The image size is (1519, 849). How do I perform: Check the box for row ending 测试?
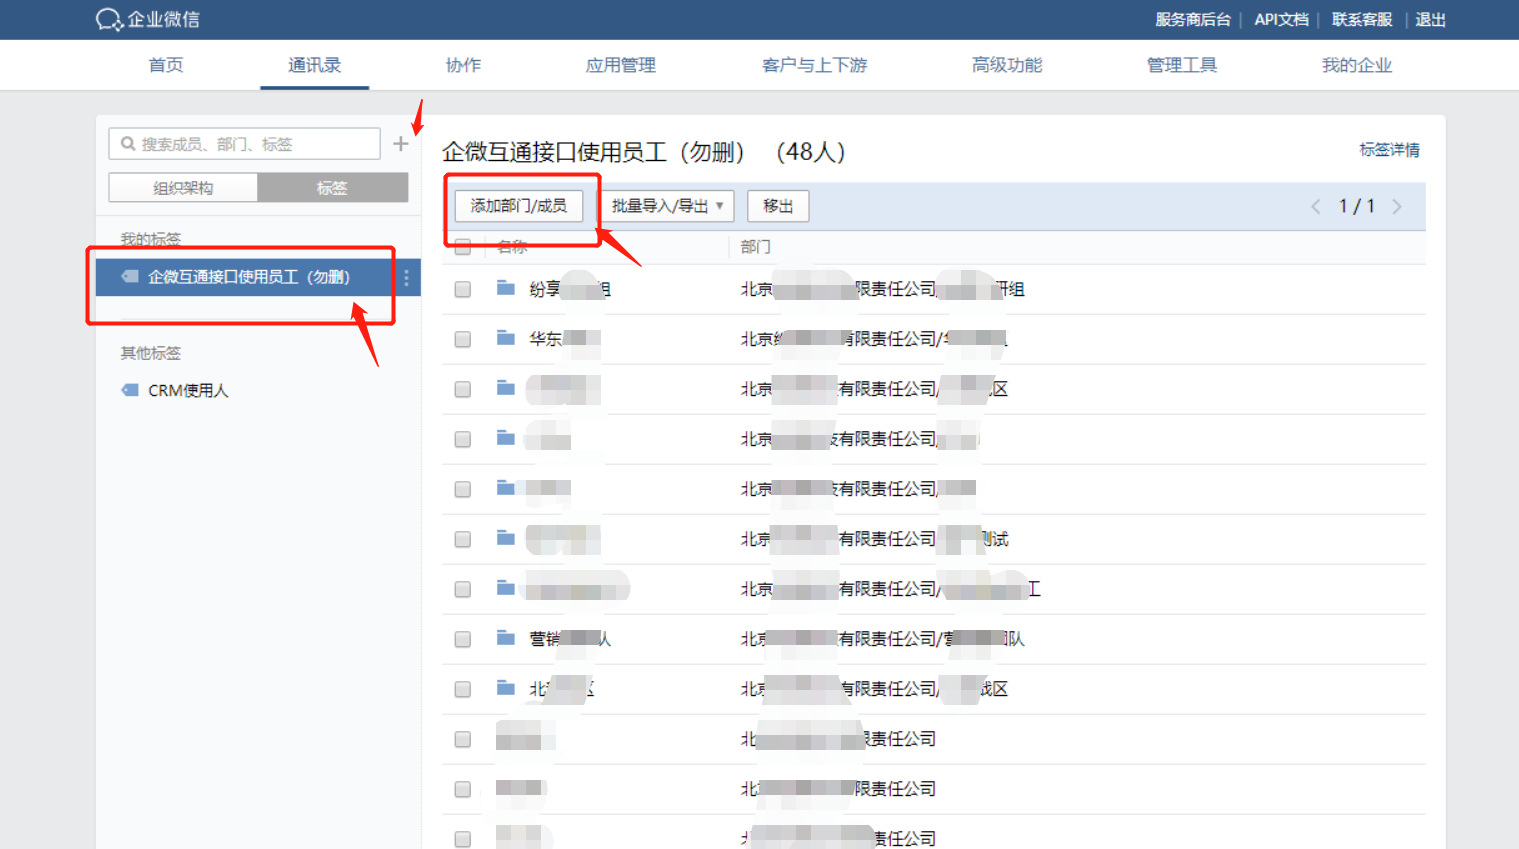(462, 539)
